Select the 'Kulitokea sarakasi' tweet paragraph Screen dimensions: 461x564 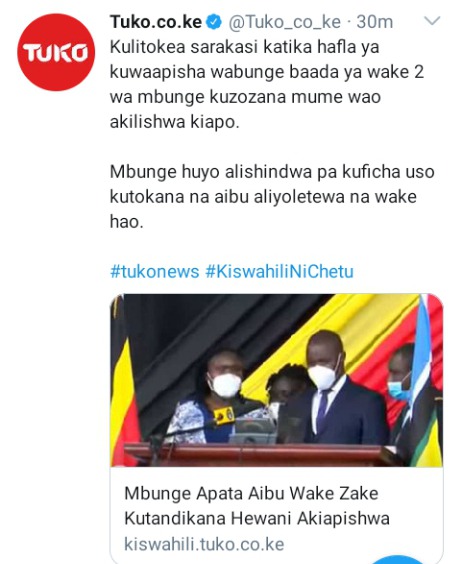click(x=267, y=85)
